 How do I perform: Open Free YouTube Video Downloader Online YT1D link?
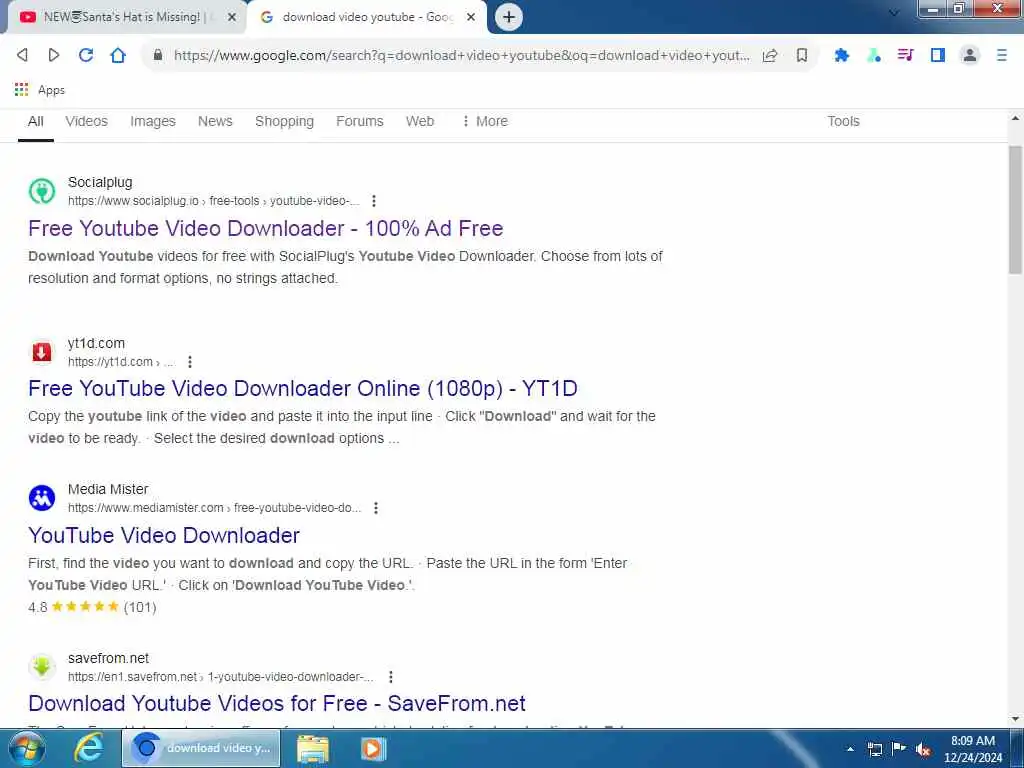303,389
